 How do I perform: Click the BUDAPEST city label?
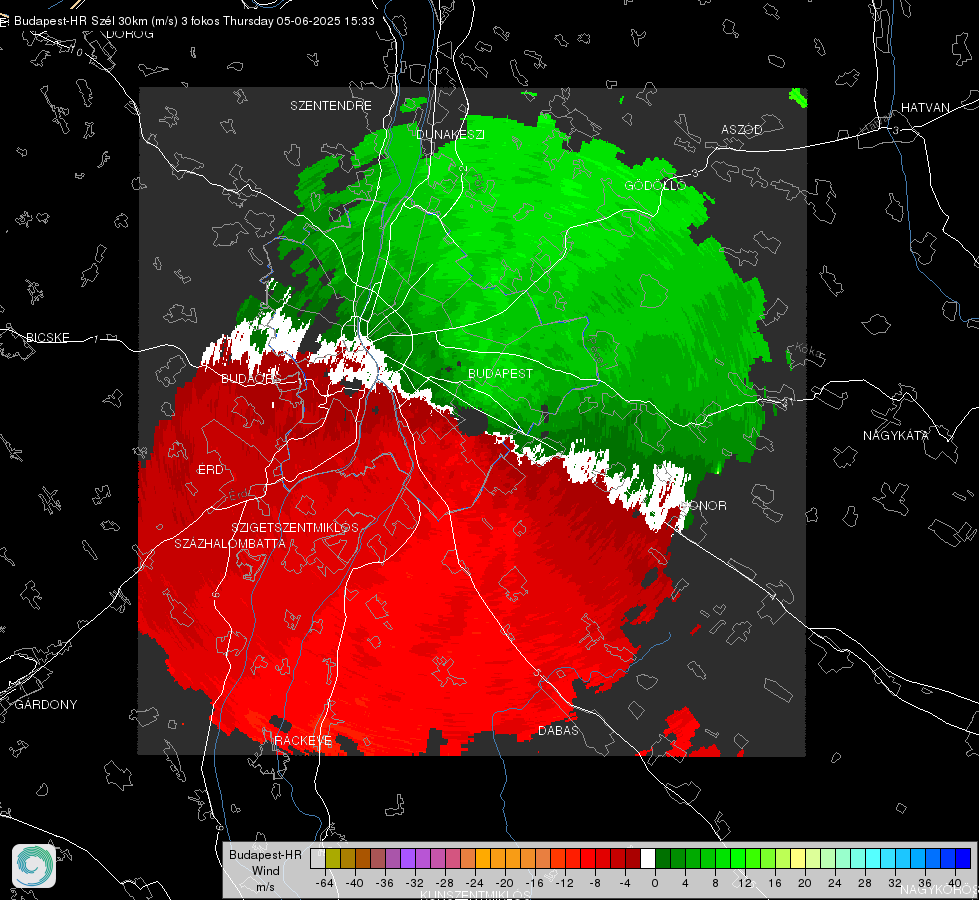(501, 373)
